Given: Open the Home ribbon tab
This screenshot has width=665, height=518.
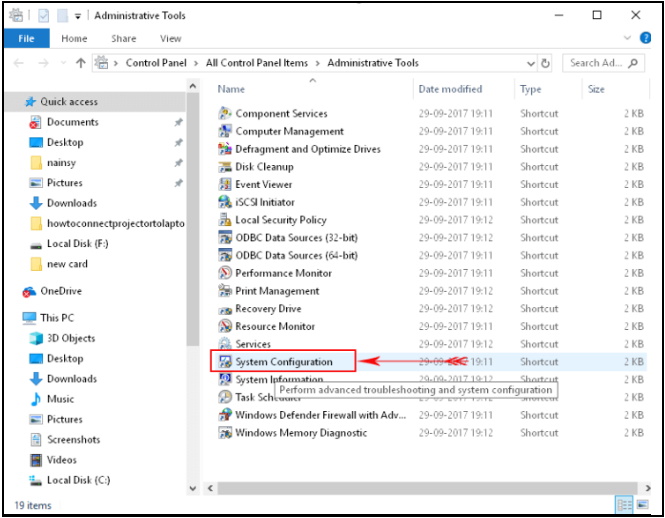Looking at the screenshot, I should click(74, 38).
